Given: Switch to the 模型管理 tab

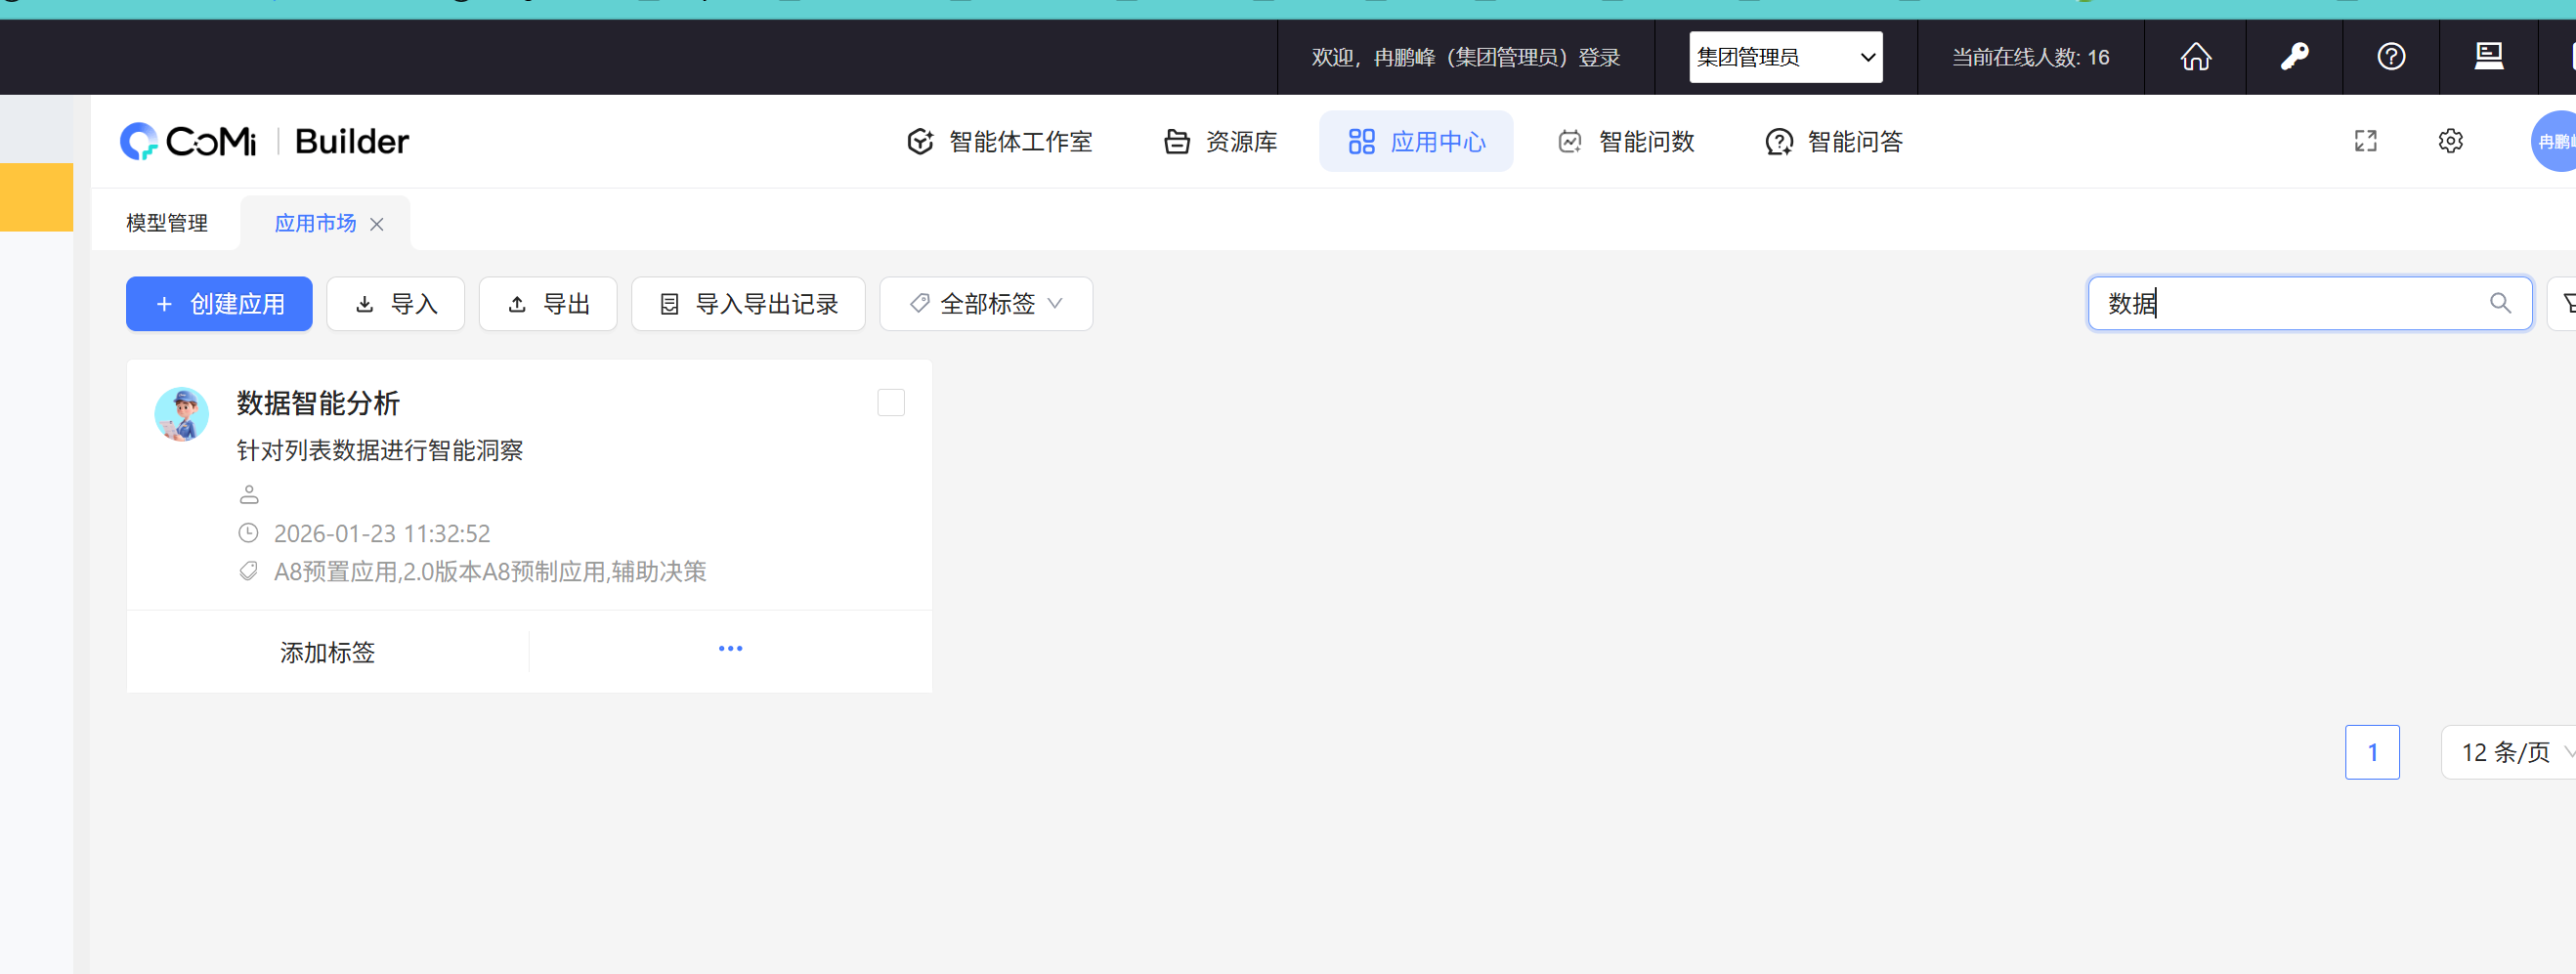Looking at the screenshot, I should 167,223.
